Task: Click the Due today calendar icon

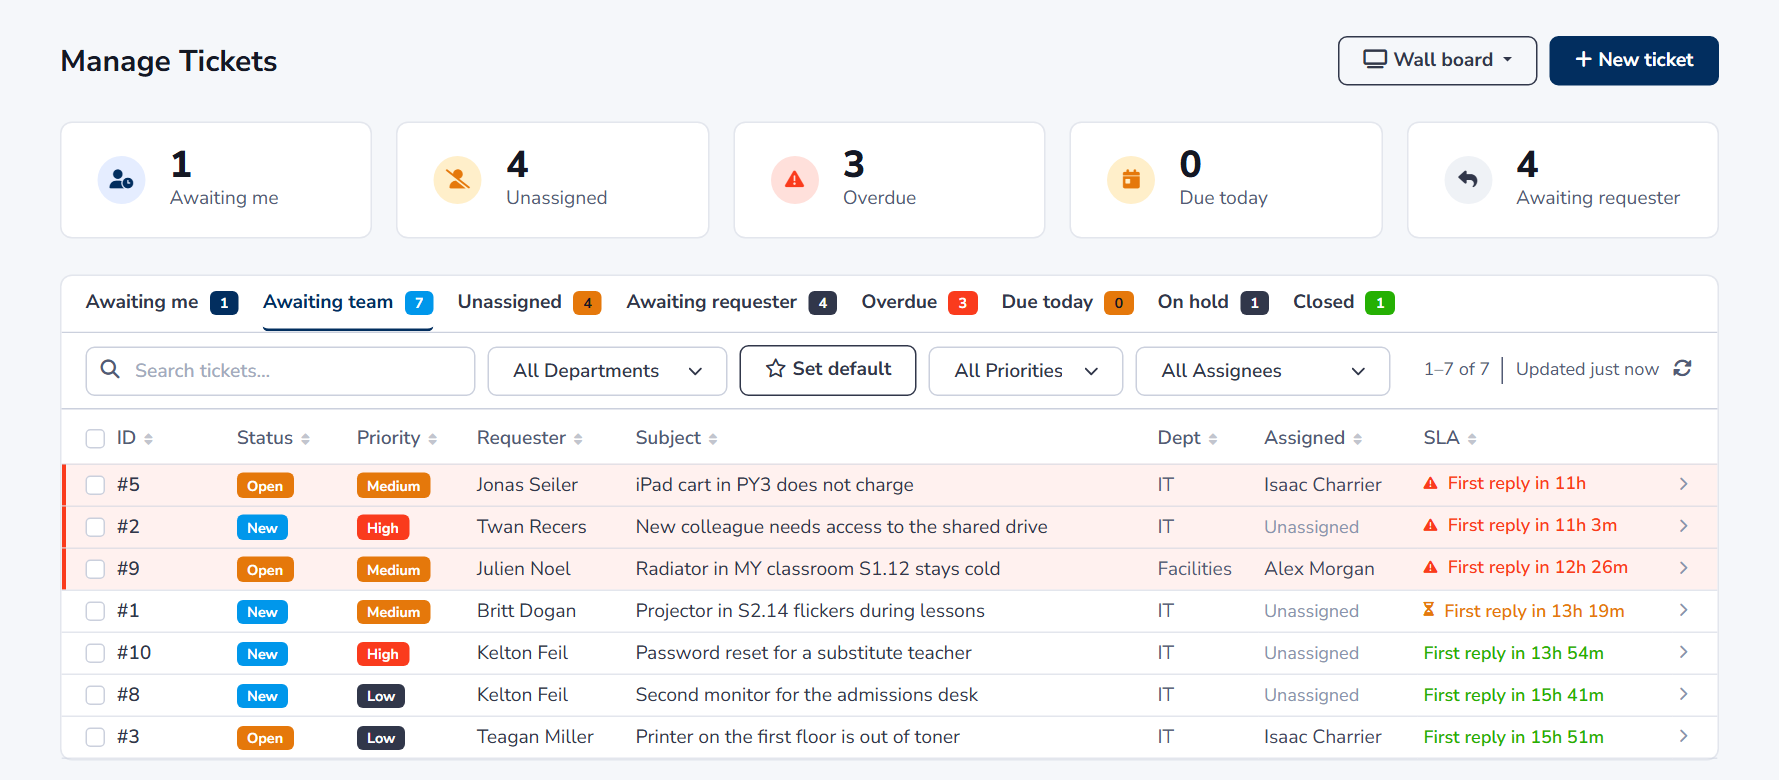Action: 1131,180
